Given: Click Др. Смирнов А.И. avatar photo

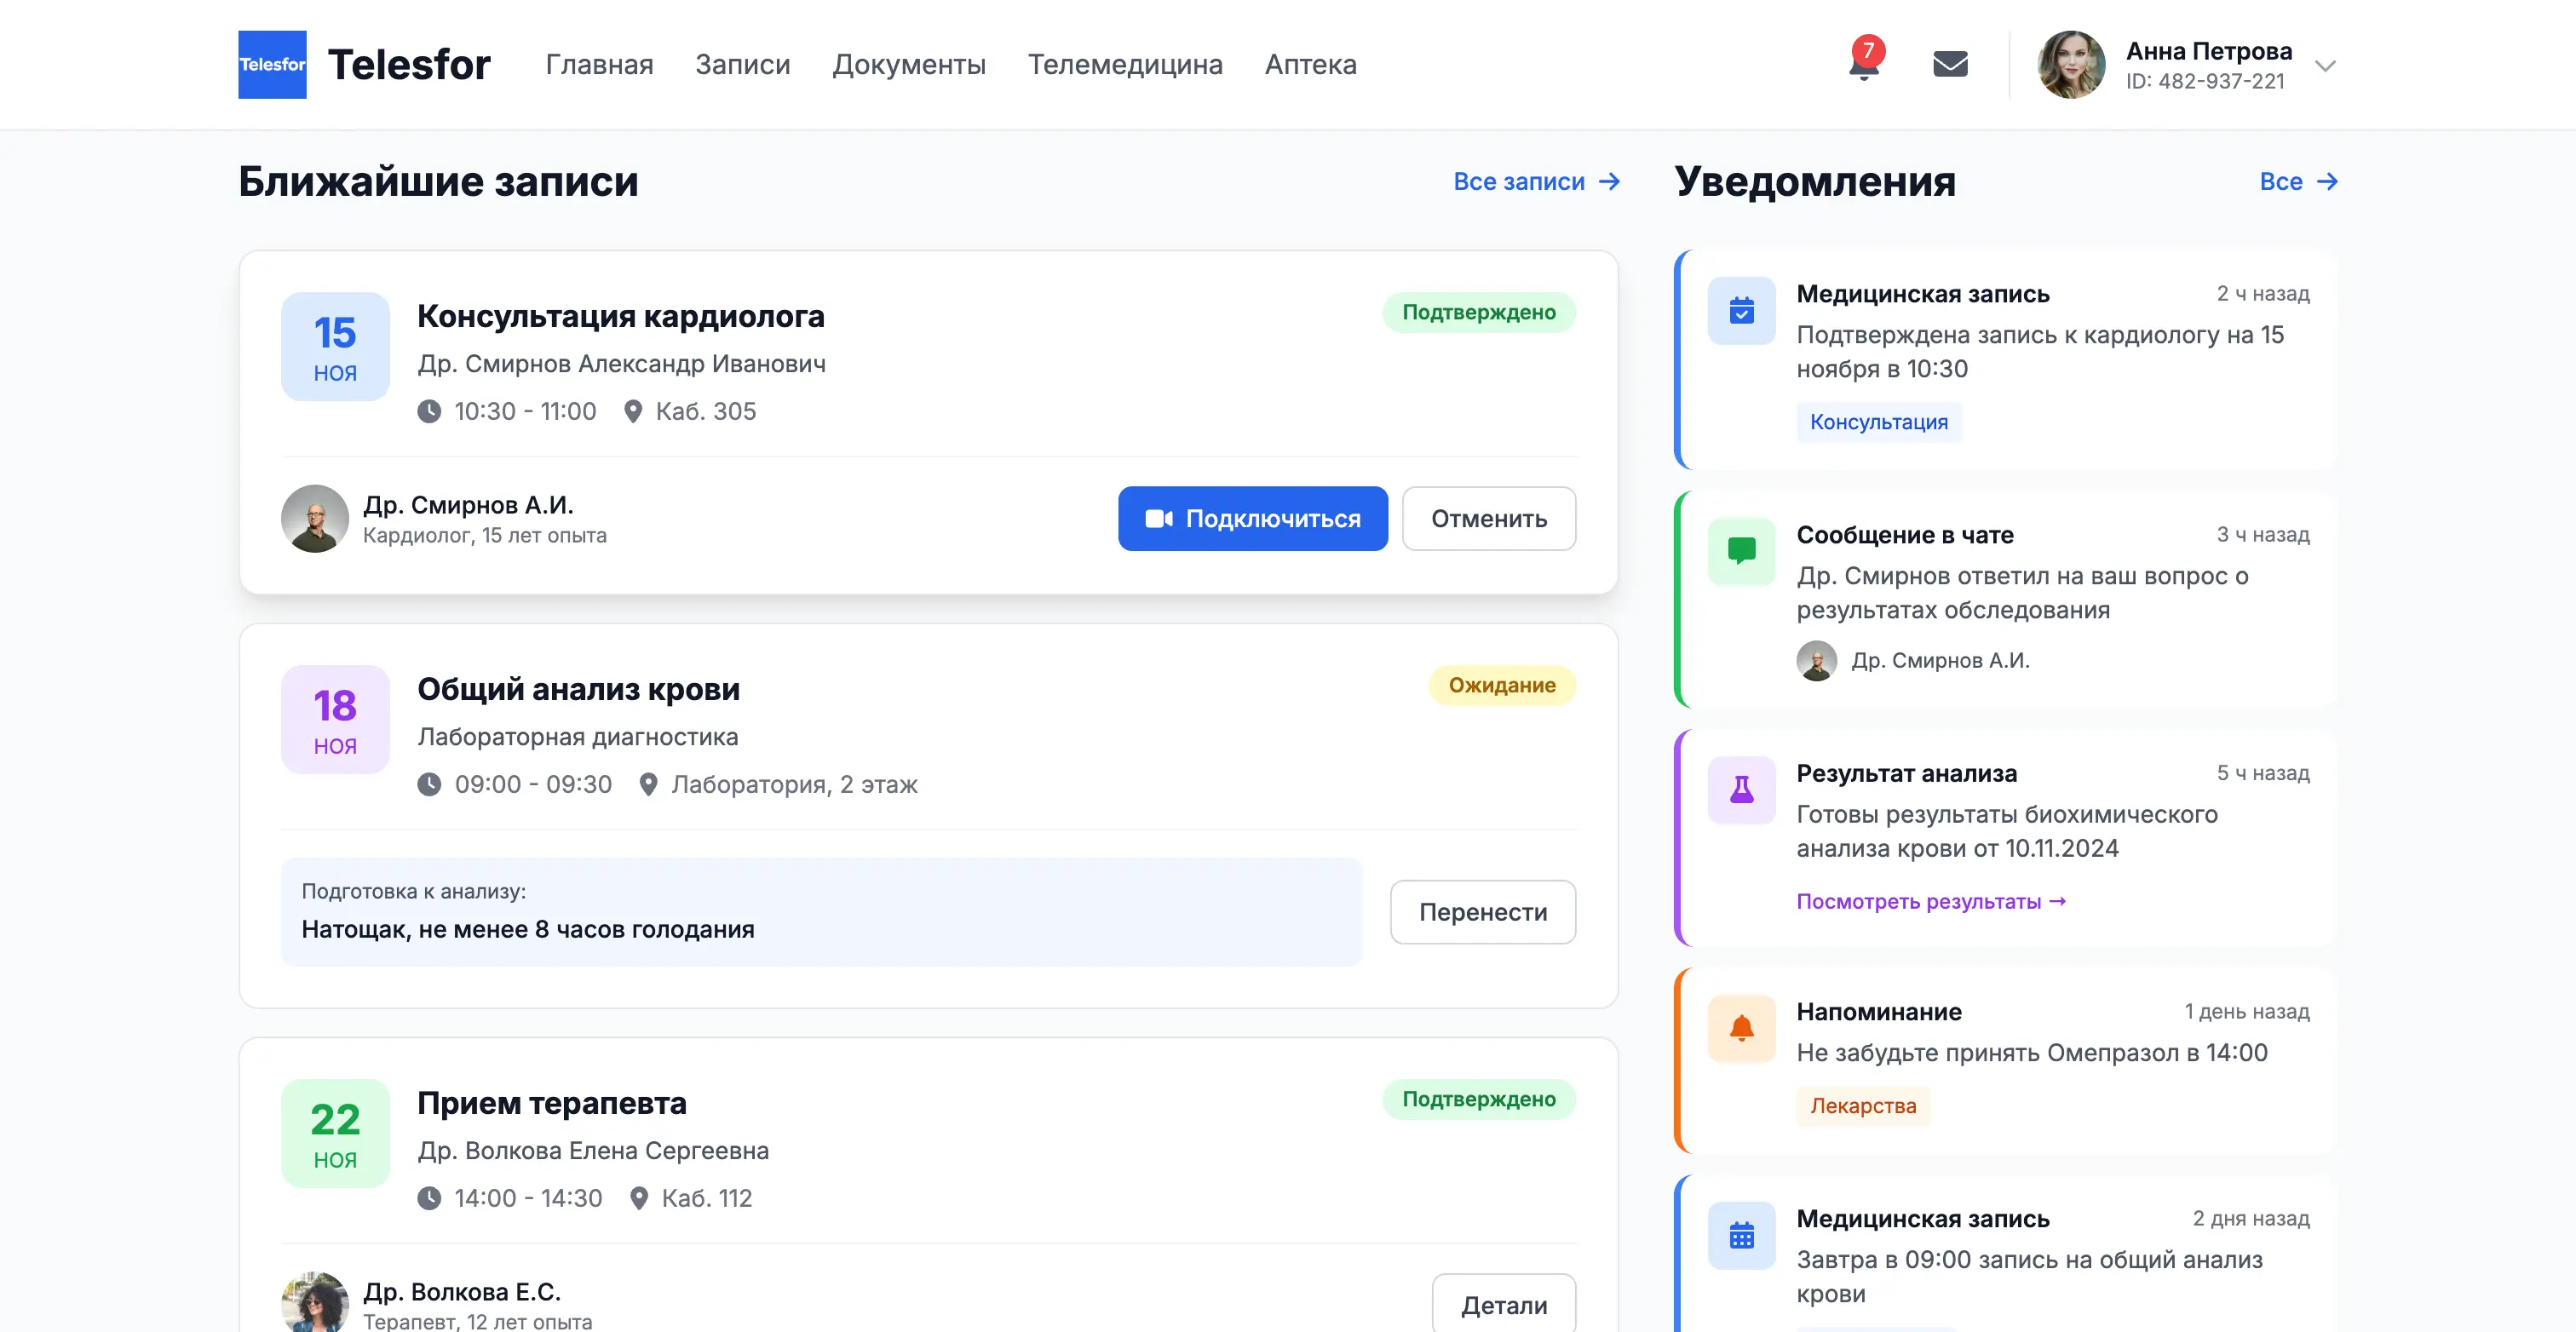Looking at the screenshot, I should [x=314, y=518].
